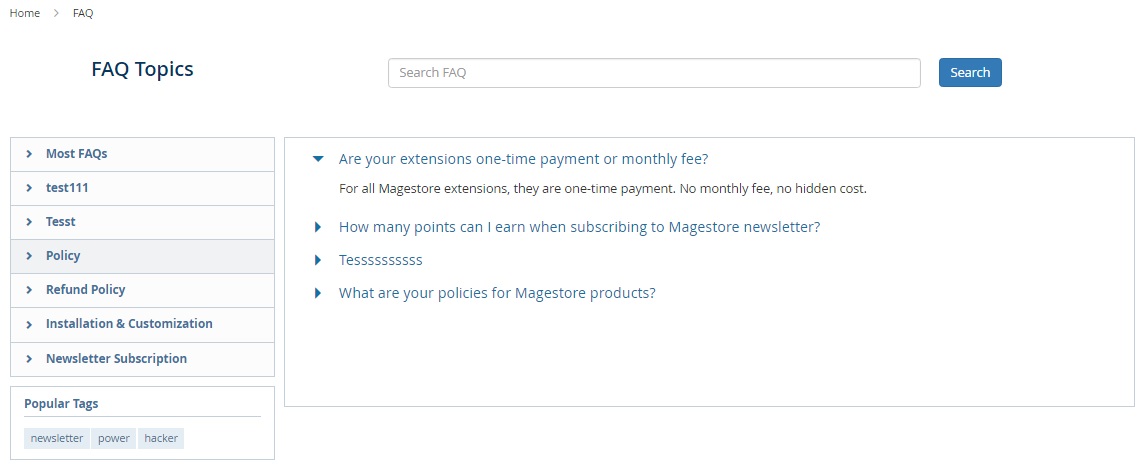Expand the Tesssssssss question triangle
The width and height of the screenshot is (1147, 467).
coord(318,260)
